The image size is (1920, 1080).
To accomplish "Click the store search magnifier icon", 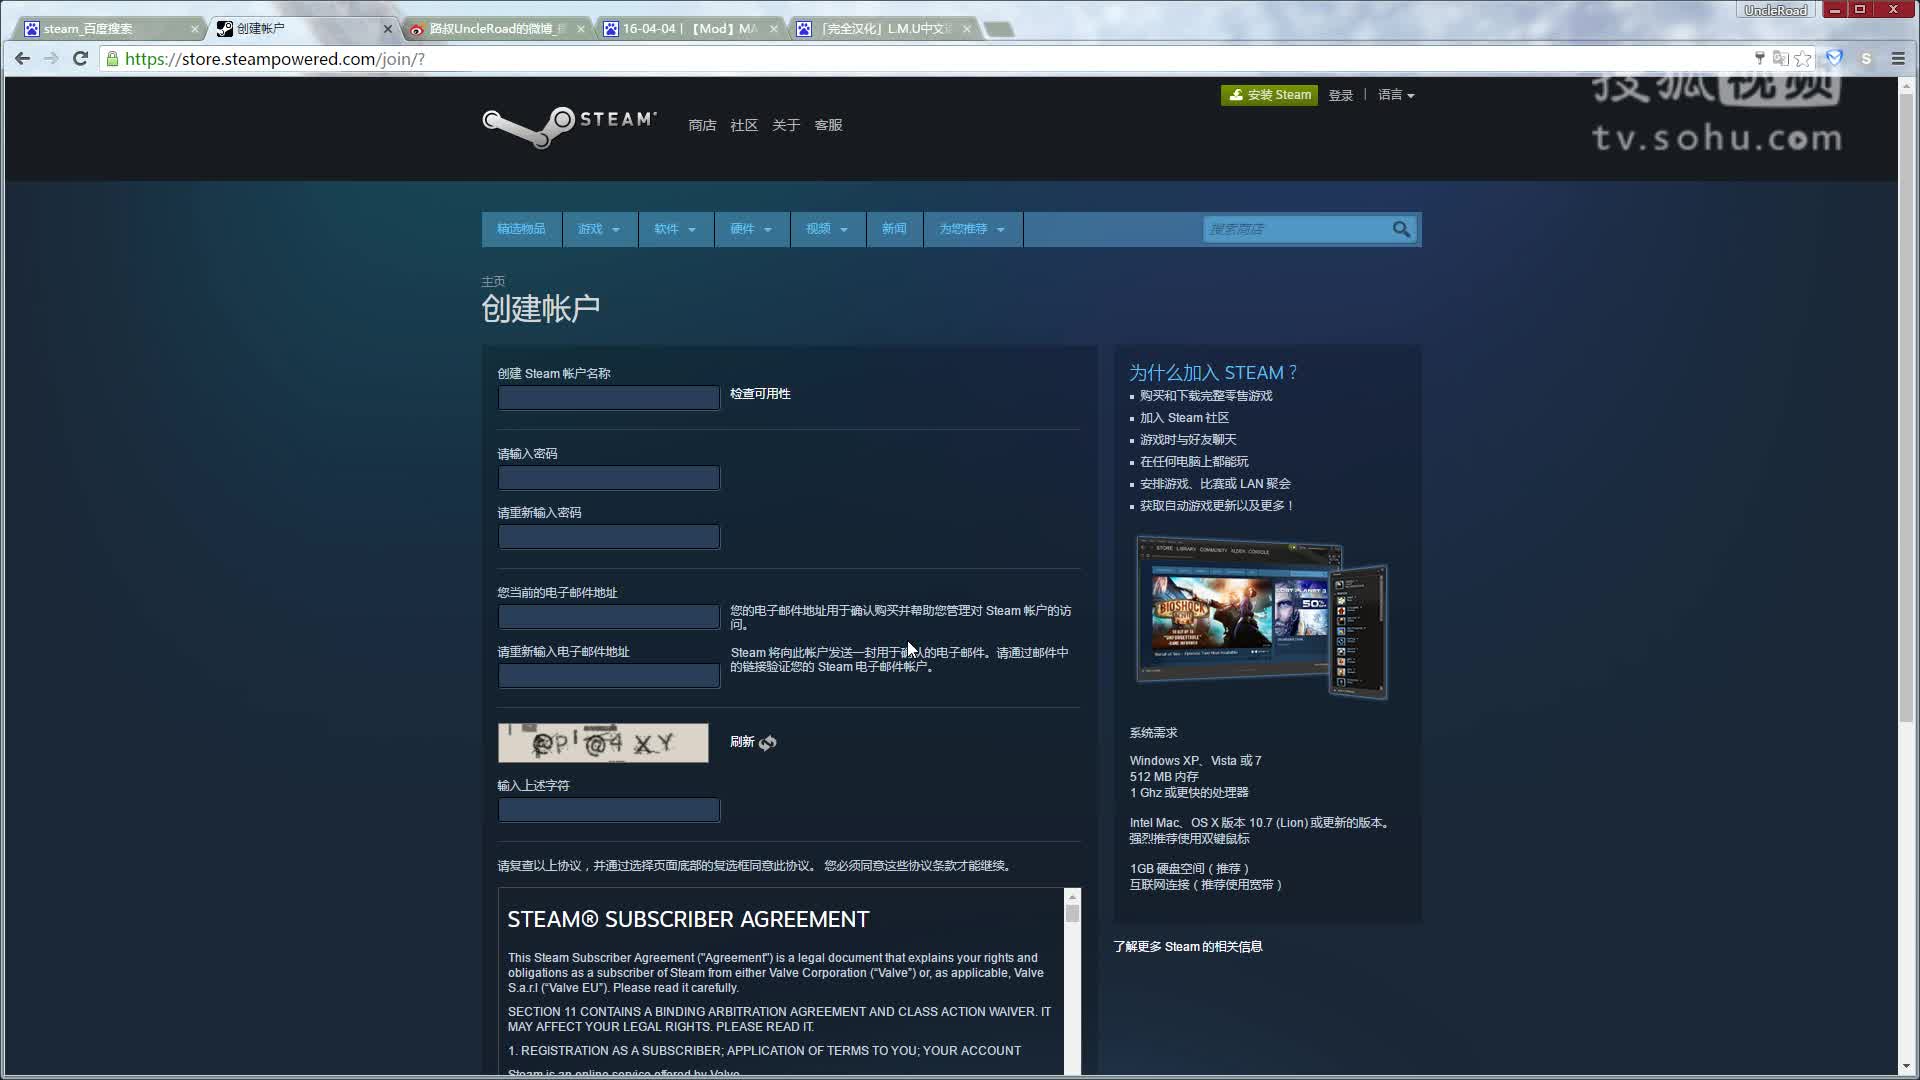I will click(x=1402, y=229).
